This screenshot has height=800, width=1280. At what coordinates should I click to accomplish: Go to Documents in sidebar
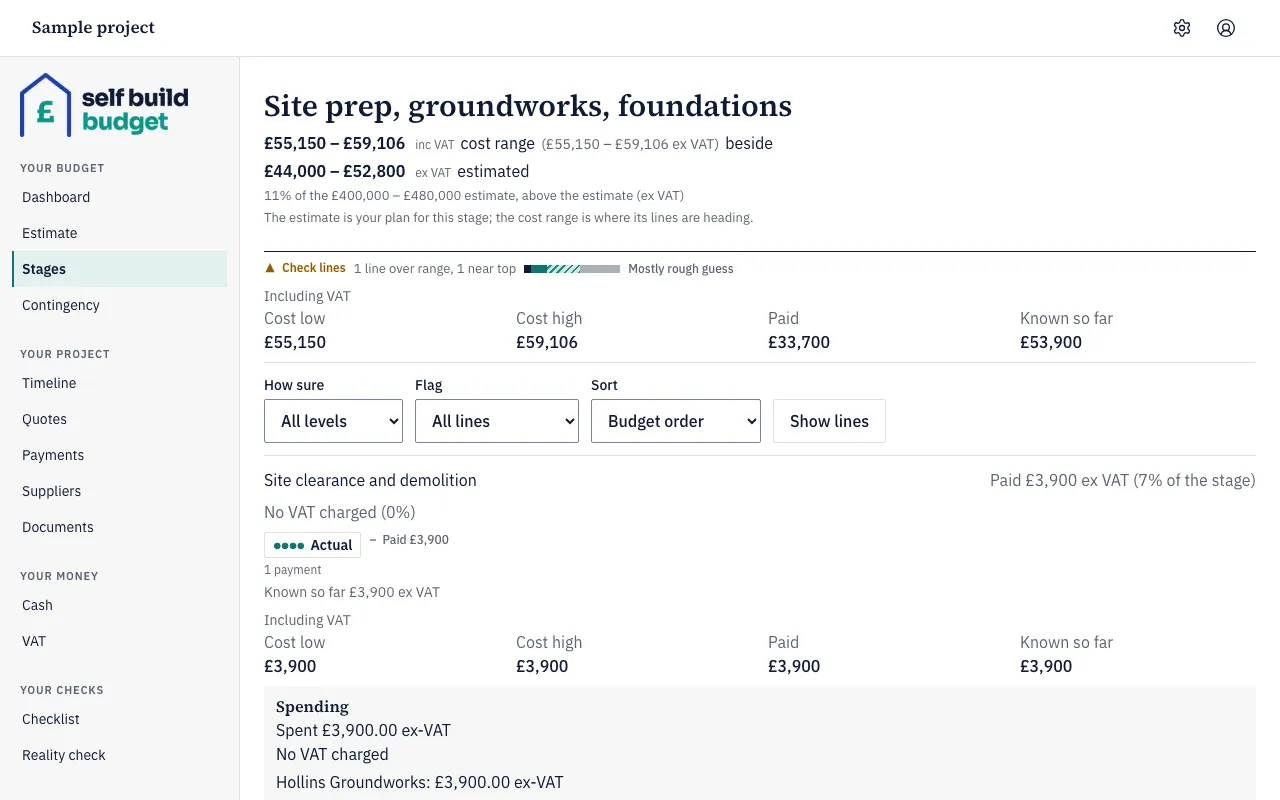(119, 527)
